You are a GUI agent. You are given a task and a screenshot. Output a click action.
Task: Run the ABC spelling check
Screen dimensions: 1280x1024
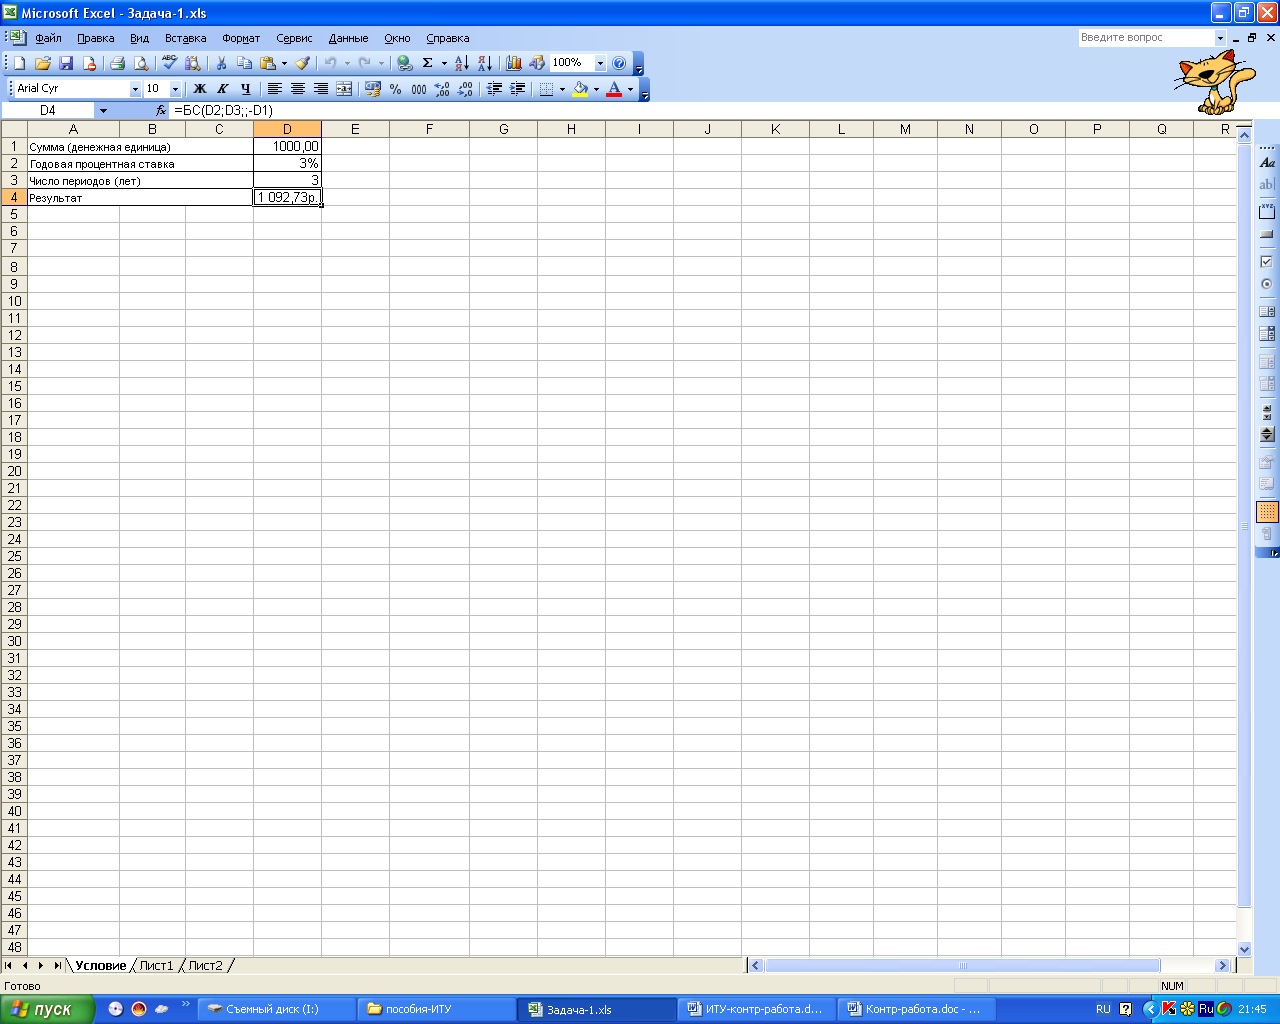170,63
